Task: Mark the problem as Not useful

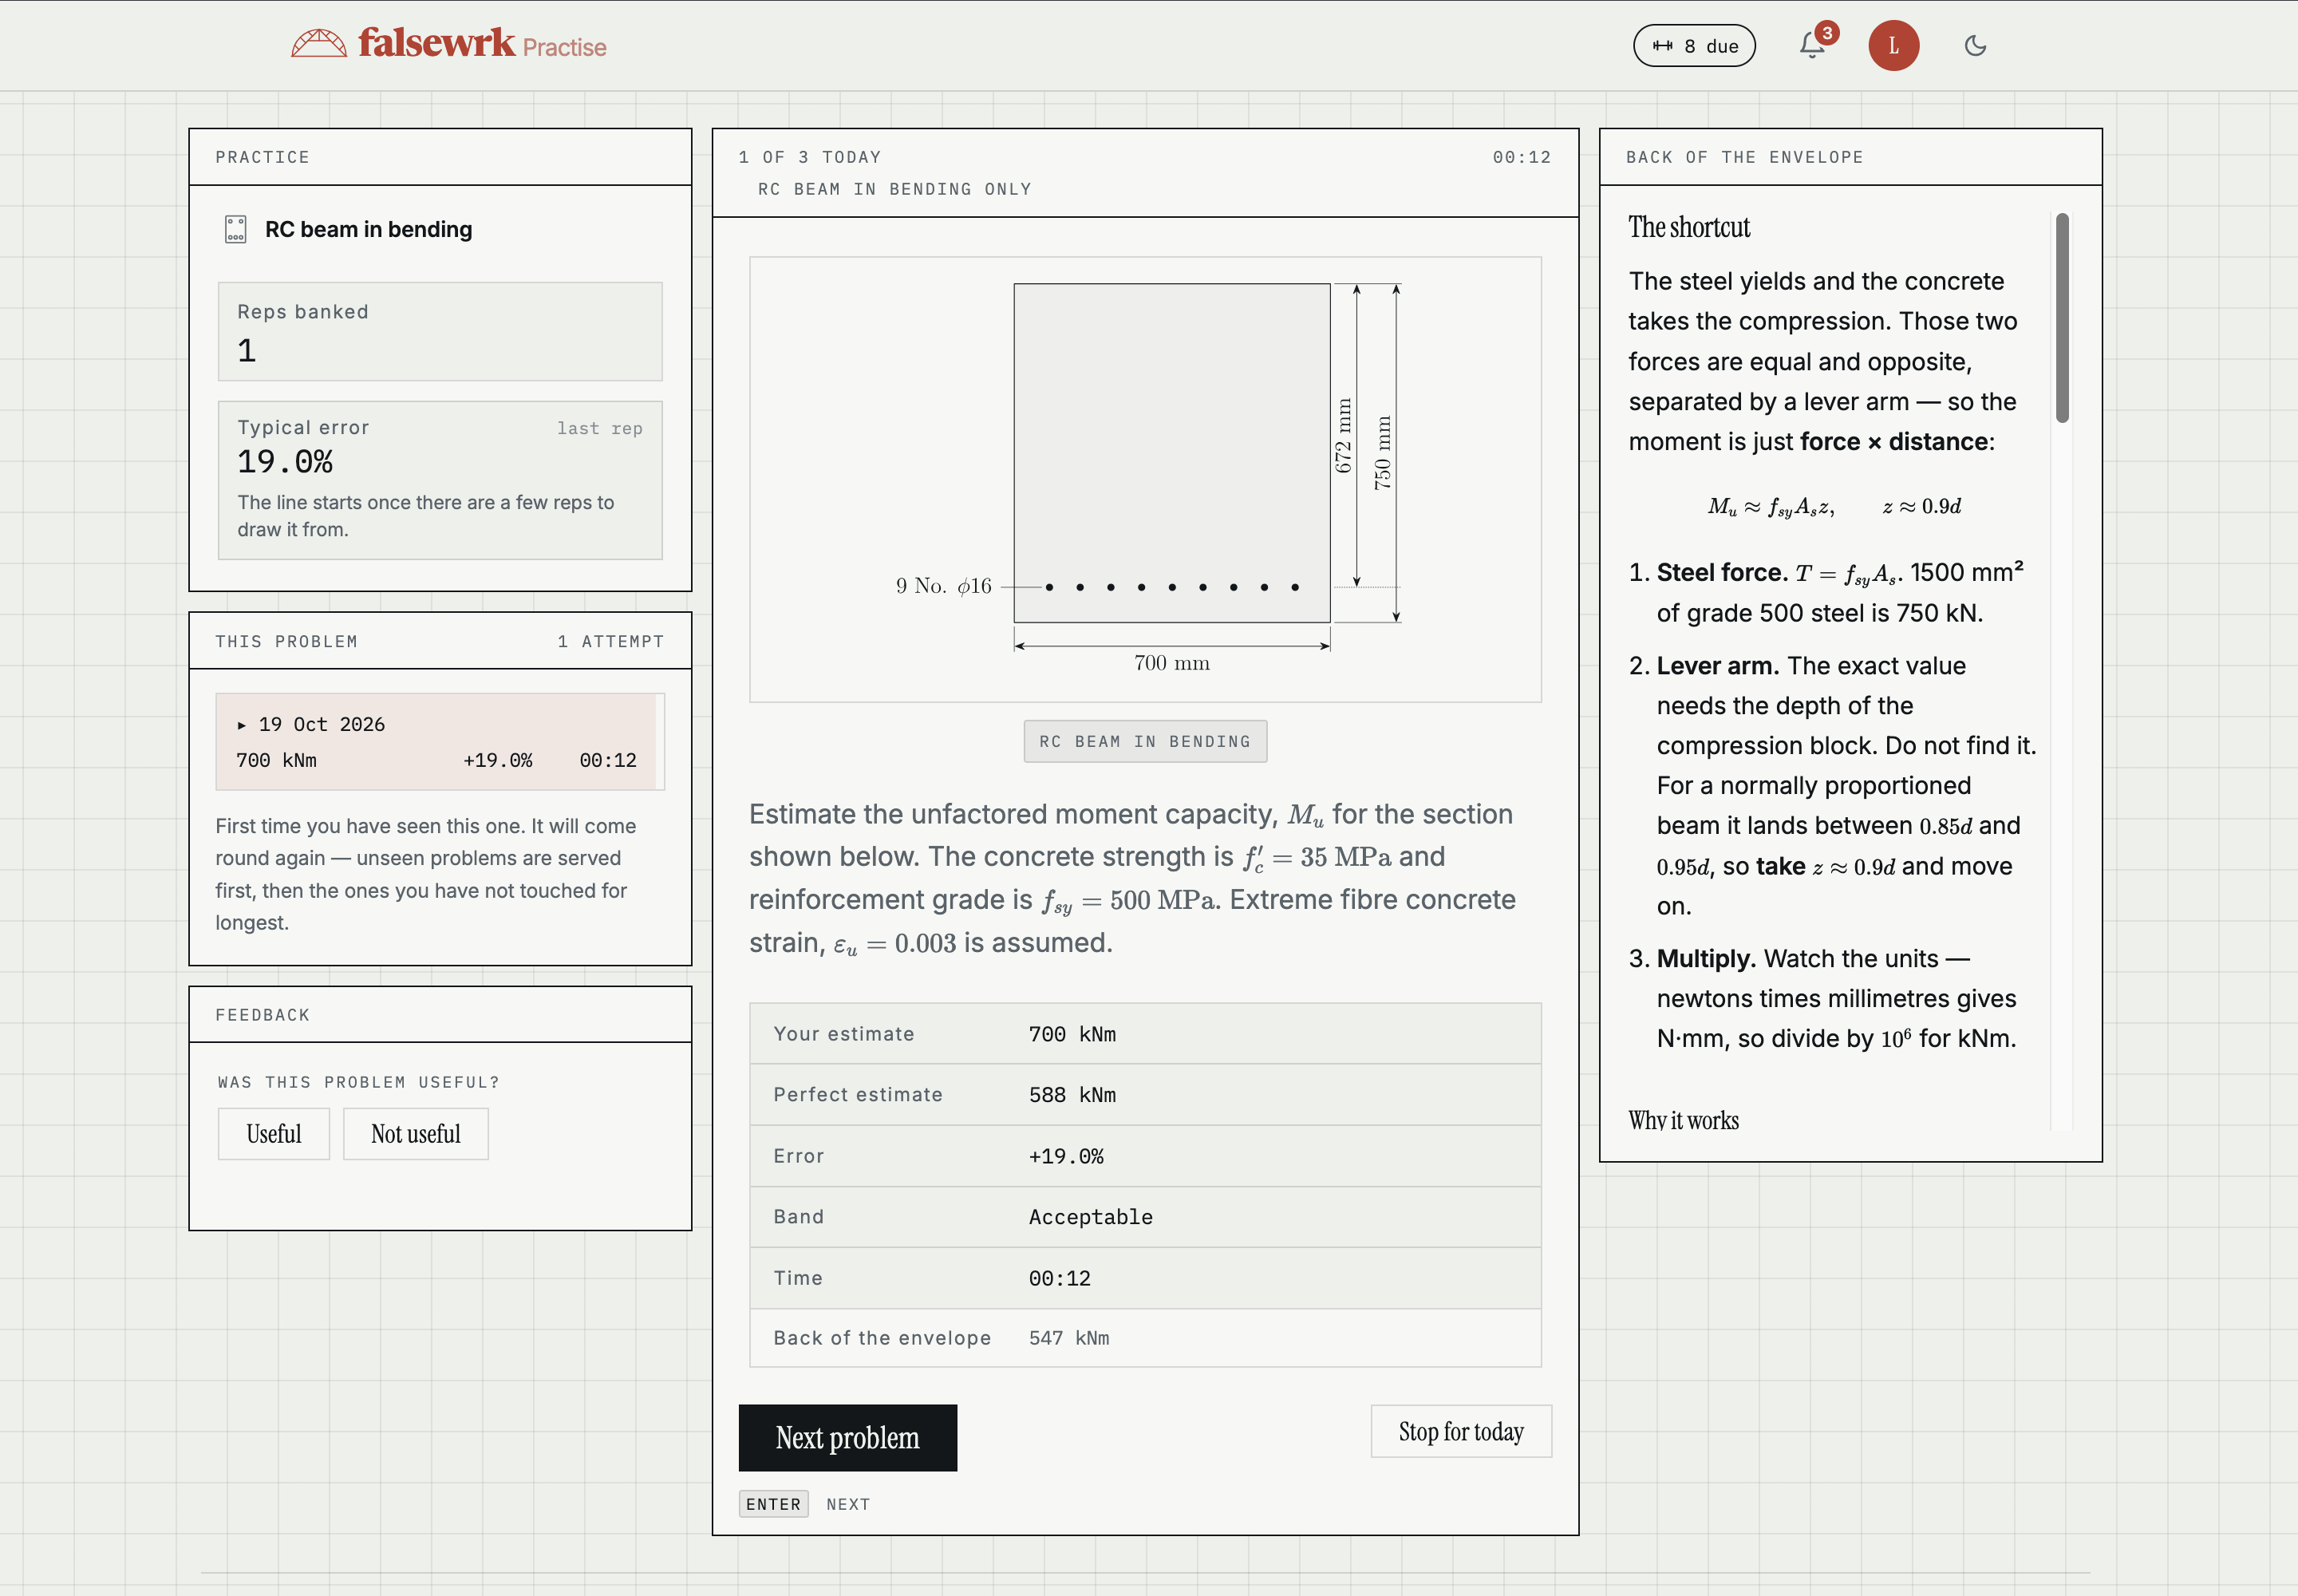Action: click(x=416, y=1134)
